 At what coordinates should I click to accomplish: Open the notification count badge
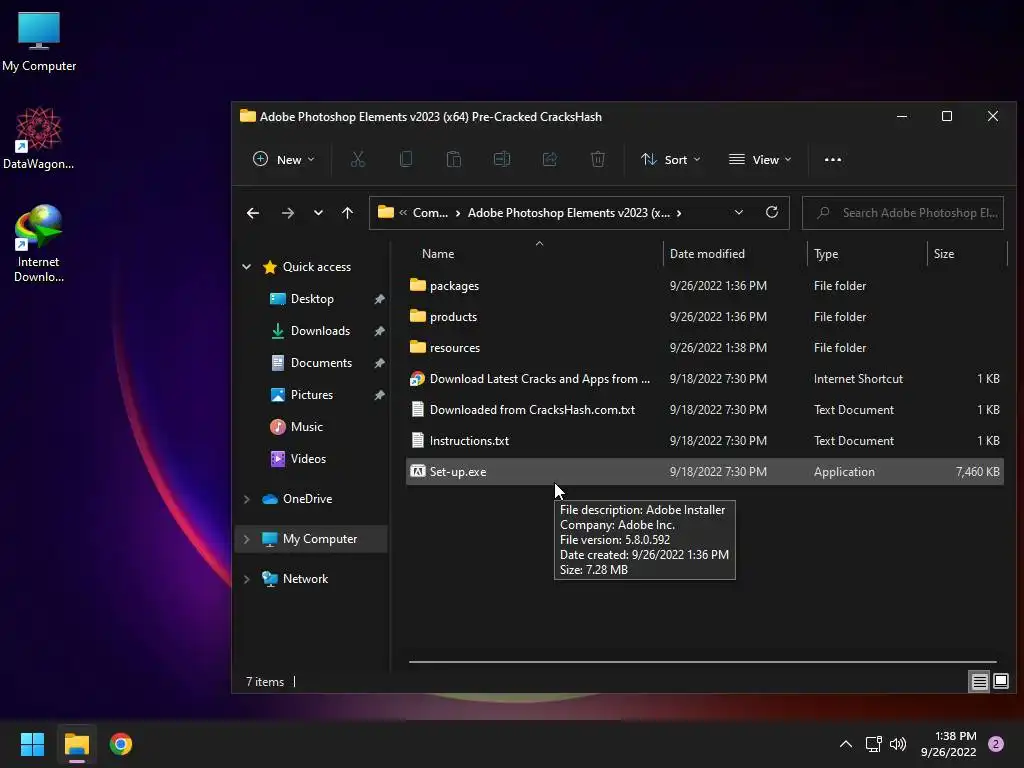click(x=996, y=744)
